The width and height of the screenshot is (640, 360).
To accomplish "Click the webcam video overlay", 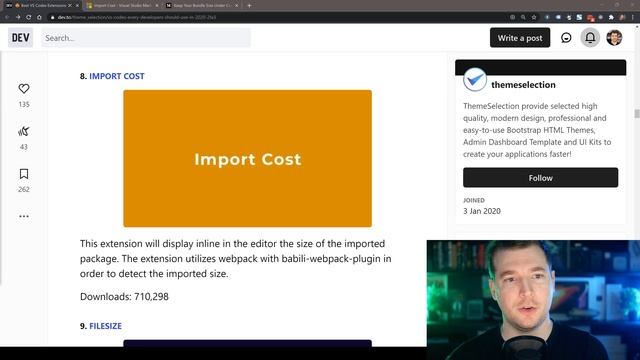I will (533, 300).
